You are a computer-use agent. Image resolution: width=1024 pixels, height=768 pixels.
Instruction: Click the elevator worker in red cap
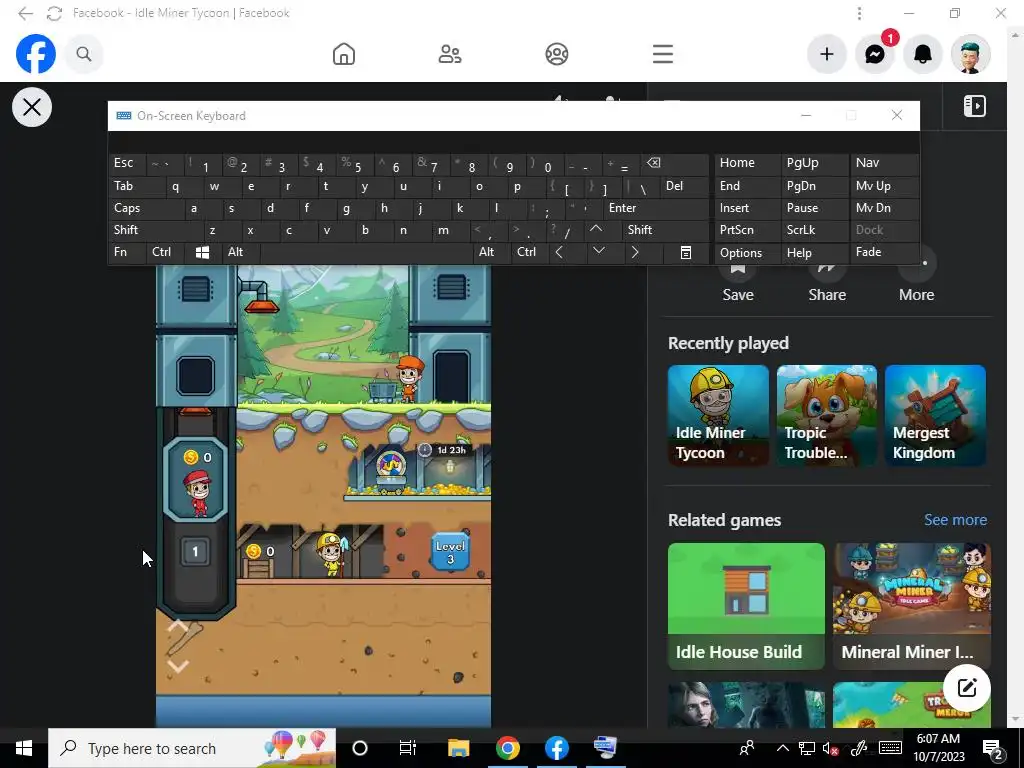coord(197,492)
